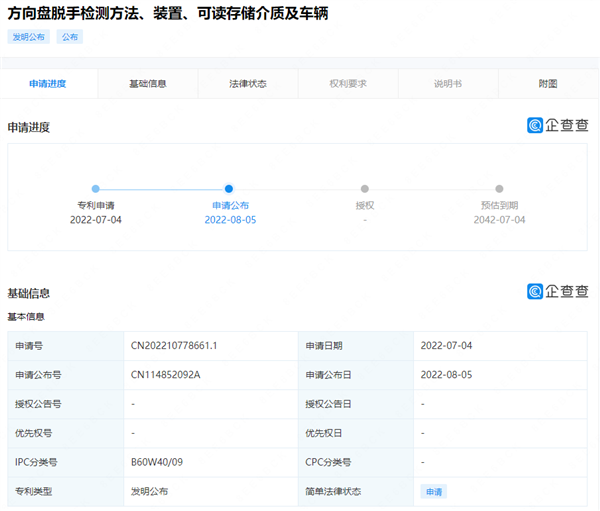Click the 专利类型 value 发明公布

click(x=150, y=491)
